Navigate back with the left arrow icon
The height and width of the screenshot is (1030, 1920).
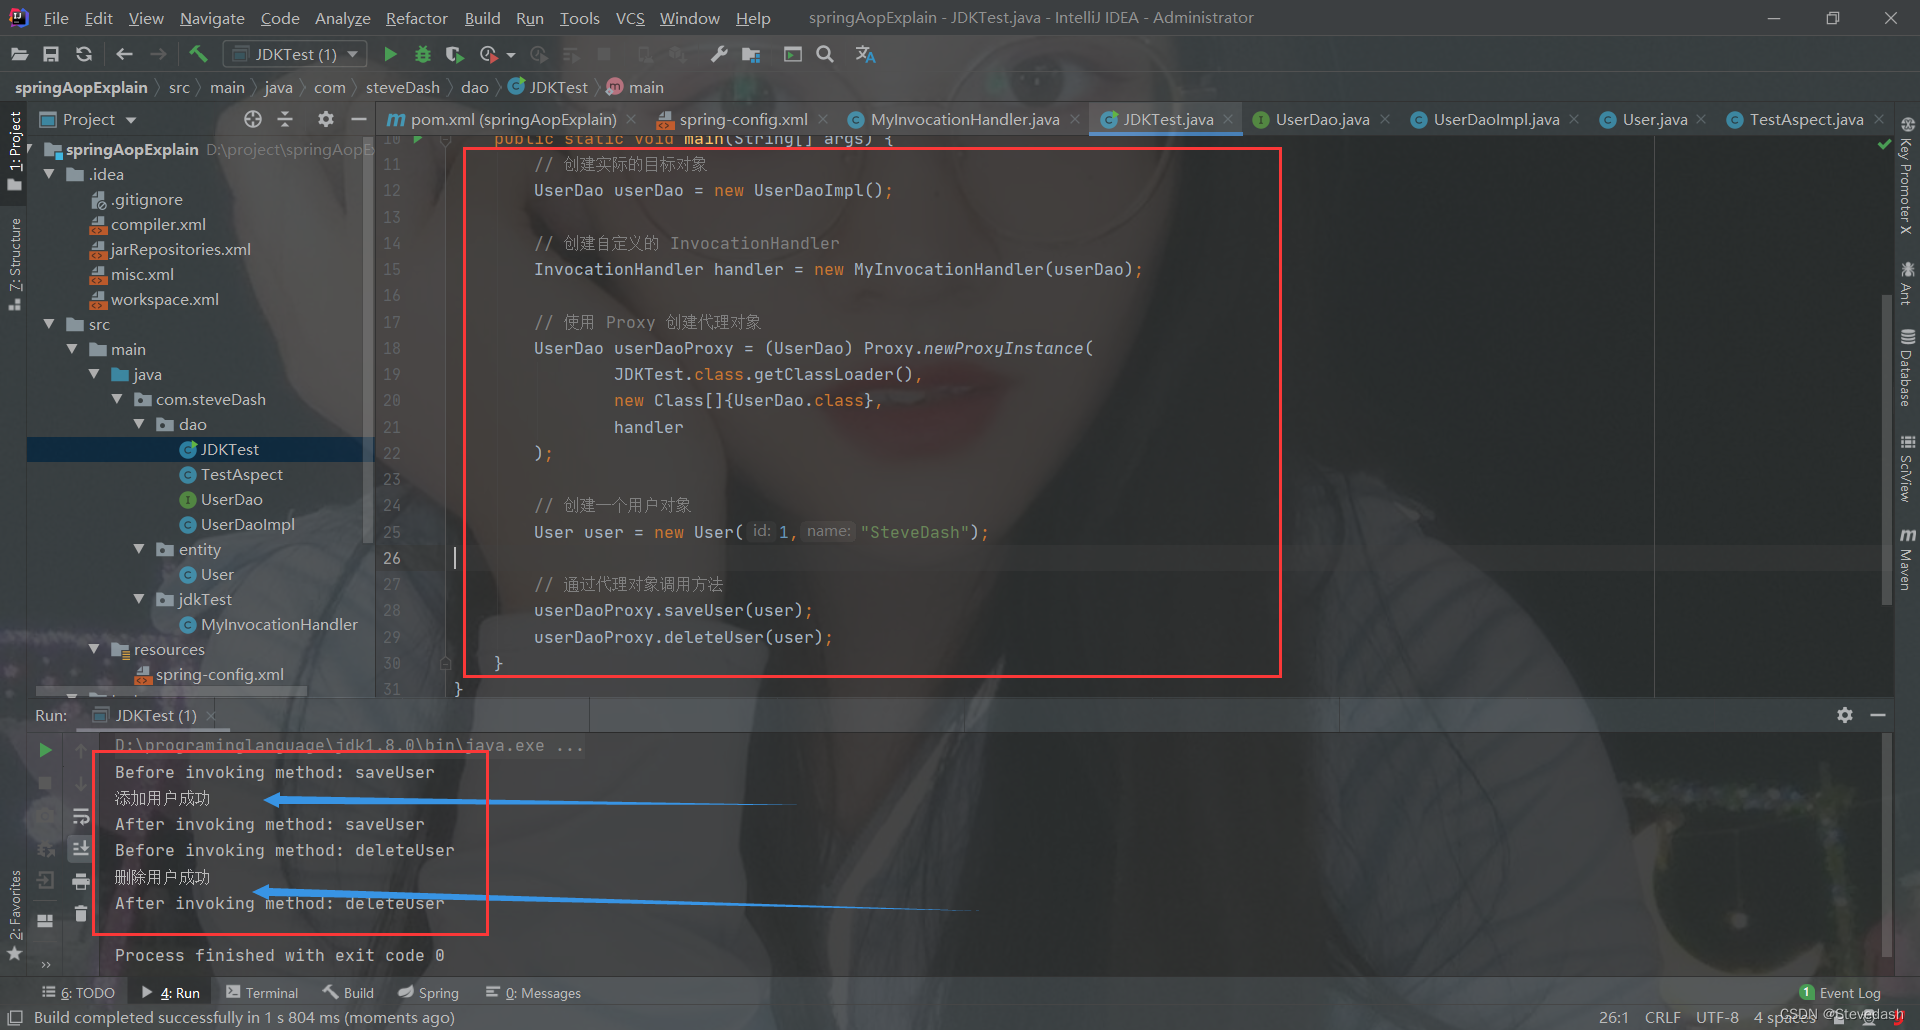click(124, 54)
